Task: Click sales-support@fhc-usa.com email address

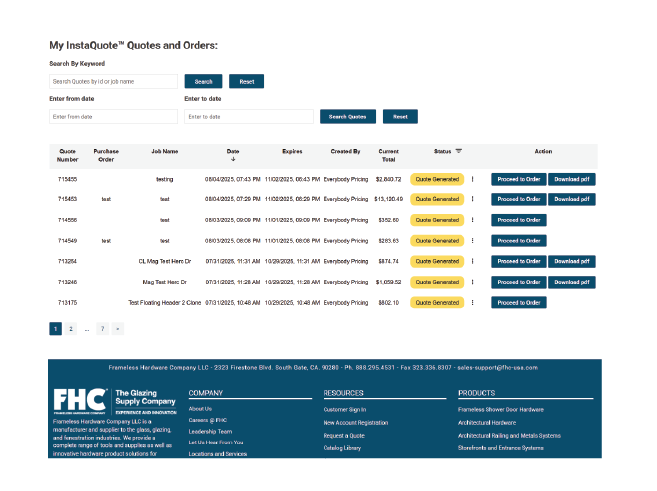Action: pyautogui.click(x=497, y=367)
